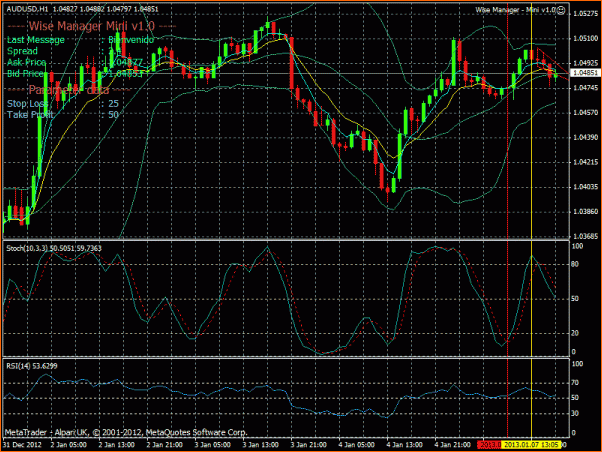The image size is (602, 452).
Task: Click the 'Bid Price' label
Action: [25, 73]
